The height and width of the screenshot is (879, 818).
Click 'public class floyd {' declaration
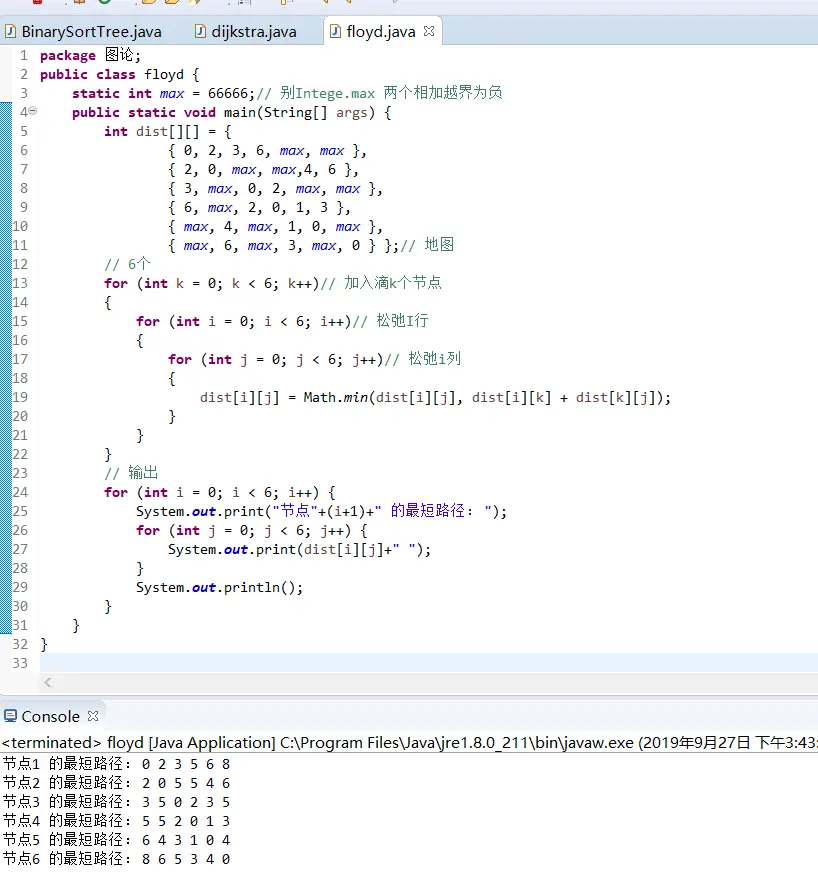click(119, 74)
